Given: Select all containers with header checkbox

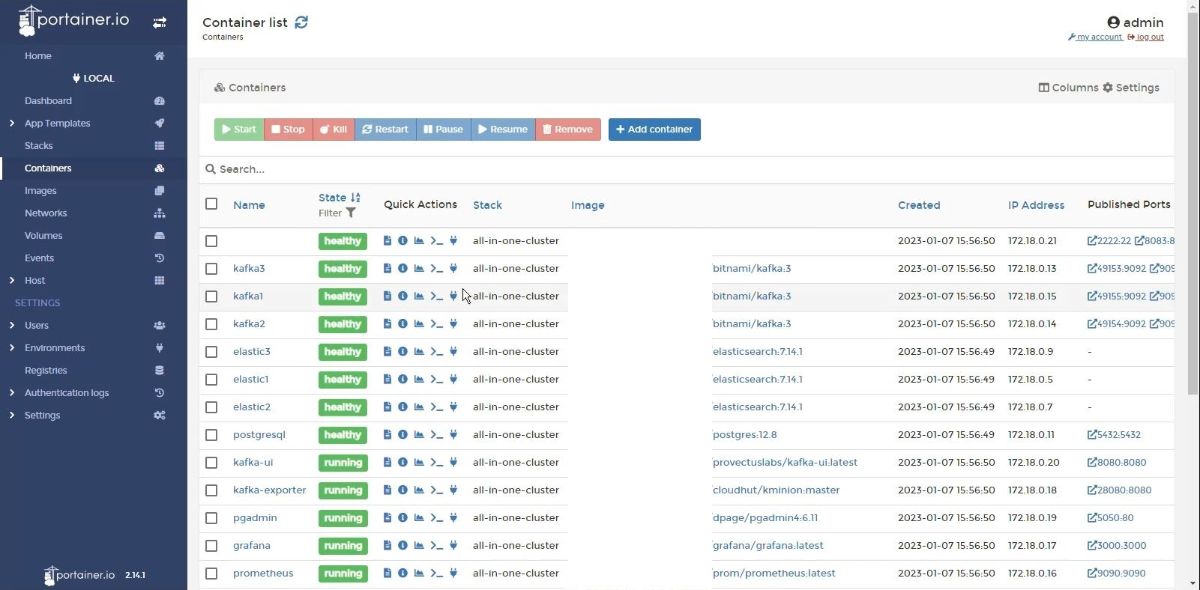Looking at the screenshot, I should pyautogui.click(x=211, y=204).
